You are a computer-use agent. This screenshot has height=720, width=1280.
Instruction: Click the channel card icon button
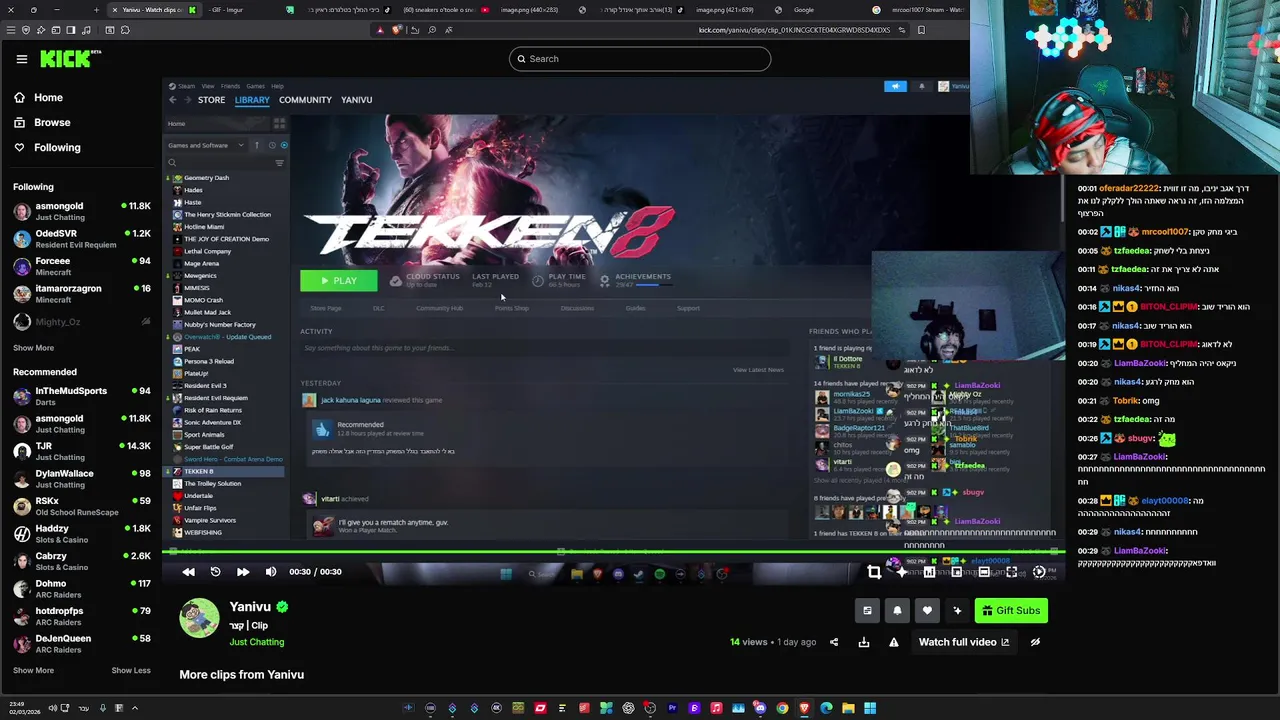click(867, 611)
